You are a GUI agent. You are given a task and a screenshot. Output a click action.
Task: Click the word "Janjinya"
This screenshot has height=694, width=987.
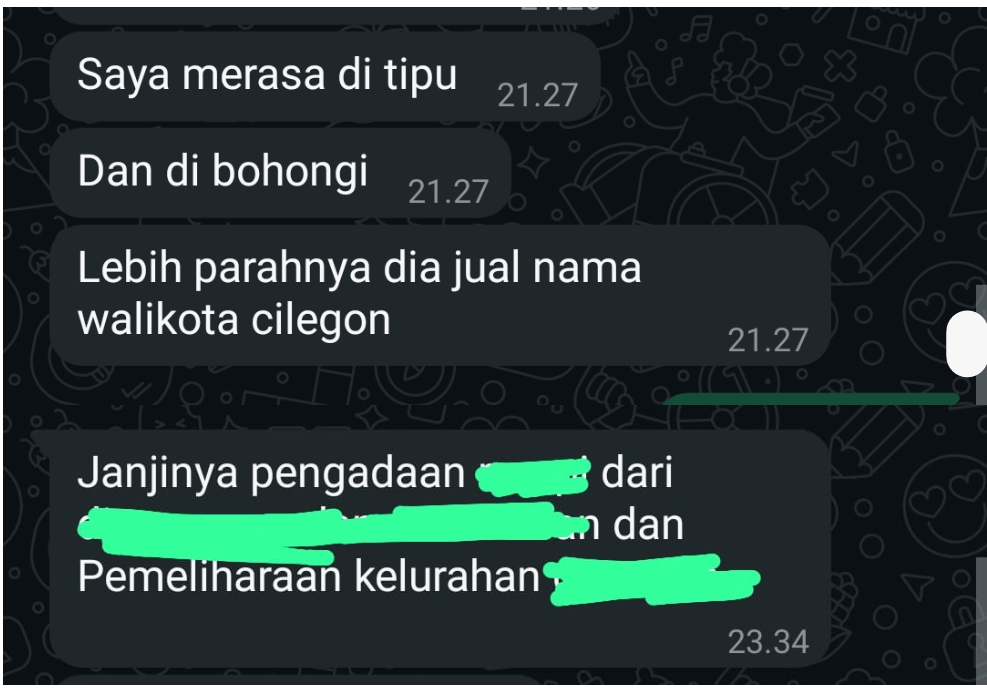tap(157, 475)
